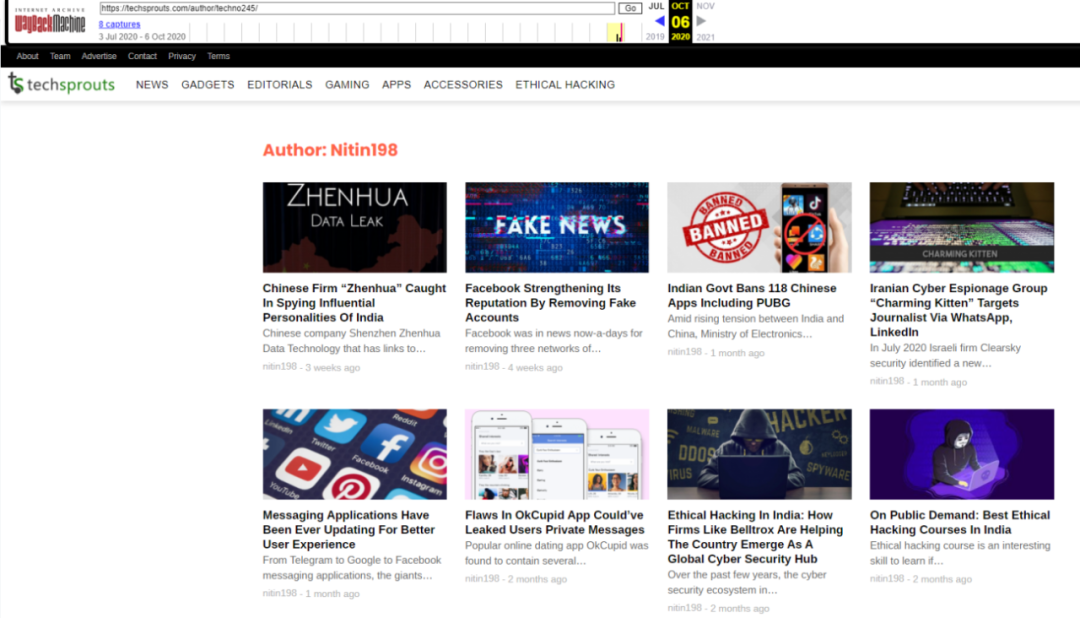1080x618 pixels.
Task: Go to the GADGETS section
Action: pos(207,85)
